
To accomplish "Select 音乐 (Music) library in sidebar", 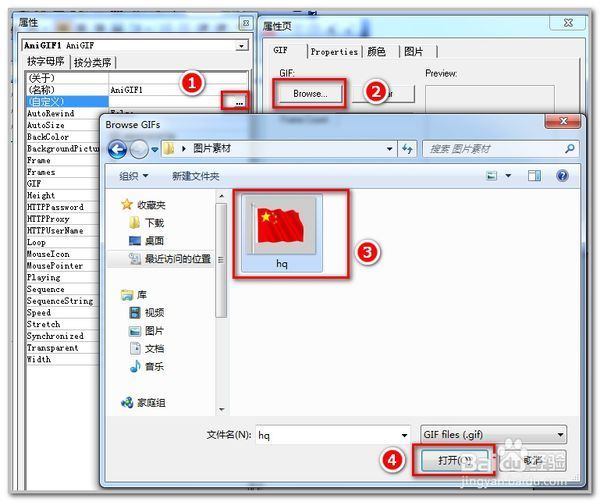I will coord(154,366).
